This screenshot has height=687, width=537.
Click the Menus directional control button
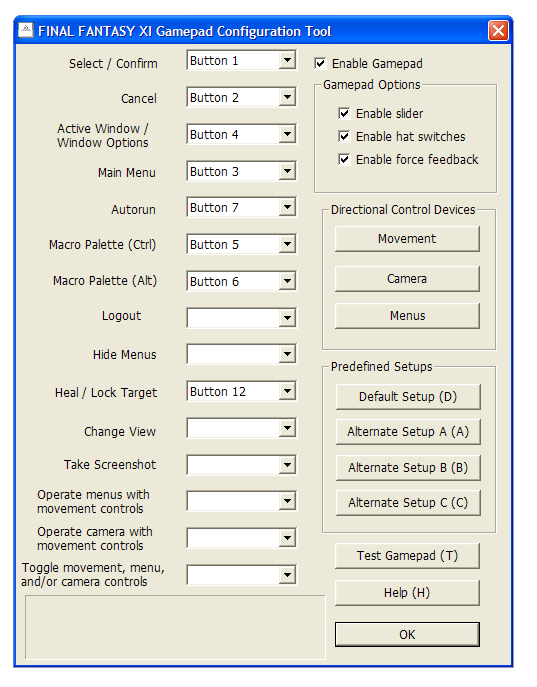pyautogui.click(x=407, y=315)
